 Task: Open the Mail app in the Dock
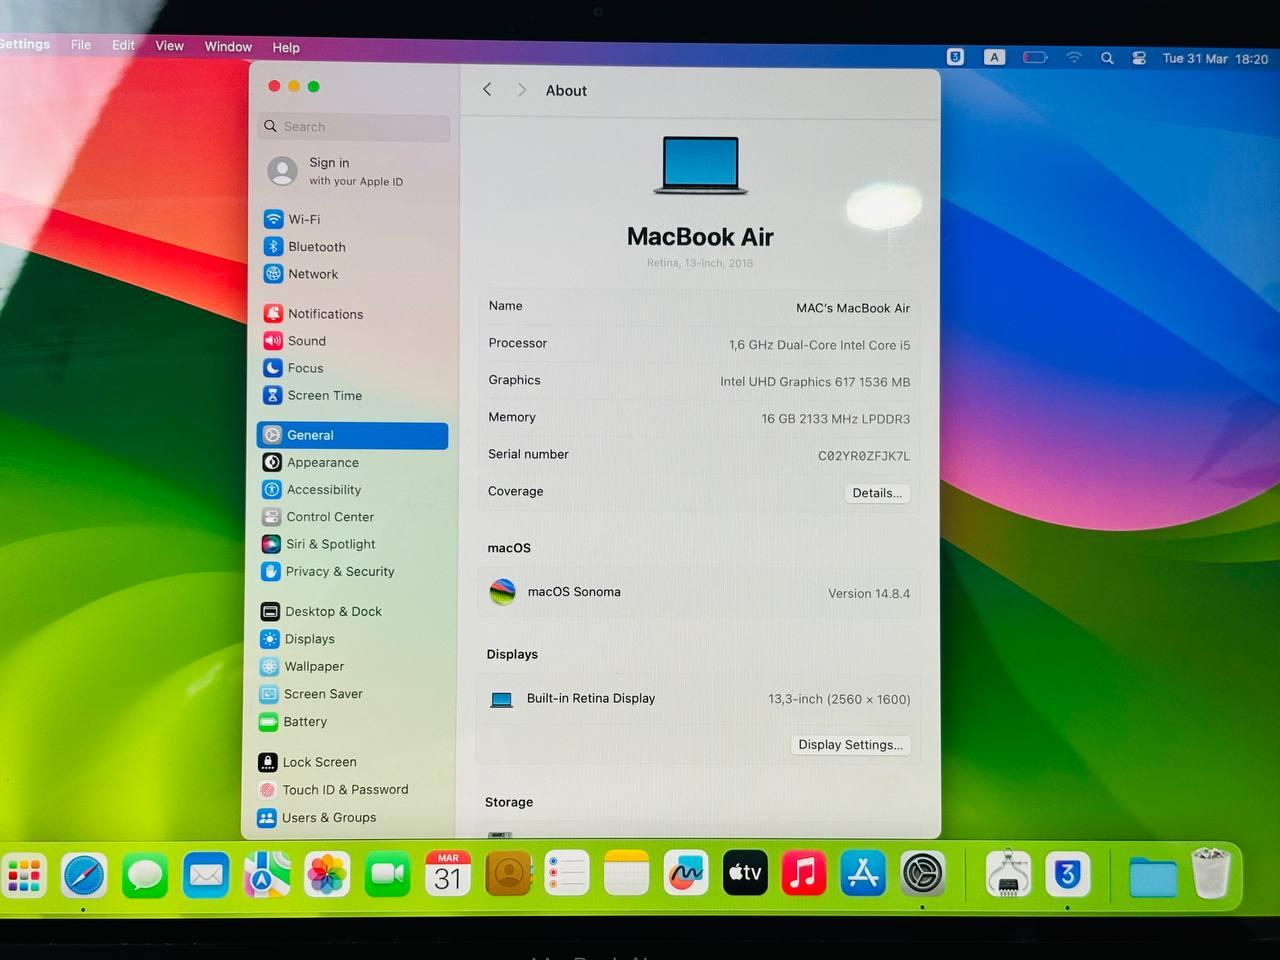click(206, 876)
